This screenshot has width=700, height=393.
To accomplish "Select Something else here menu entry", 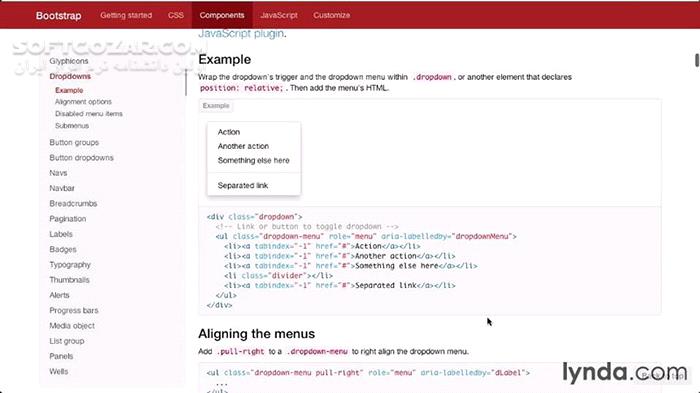I will tap(254, 160).
